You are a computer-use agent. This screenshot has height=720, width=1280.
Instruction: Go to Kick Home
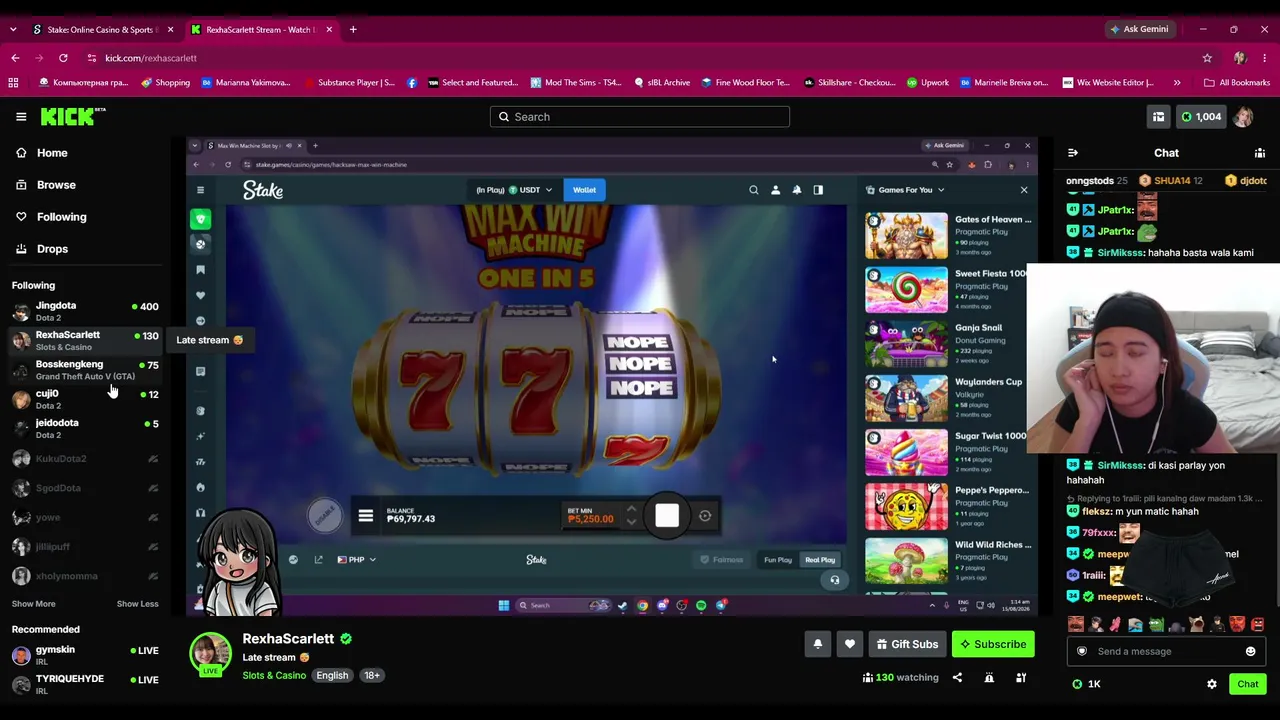click(x=52, y=153)
